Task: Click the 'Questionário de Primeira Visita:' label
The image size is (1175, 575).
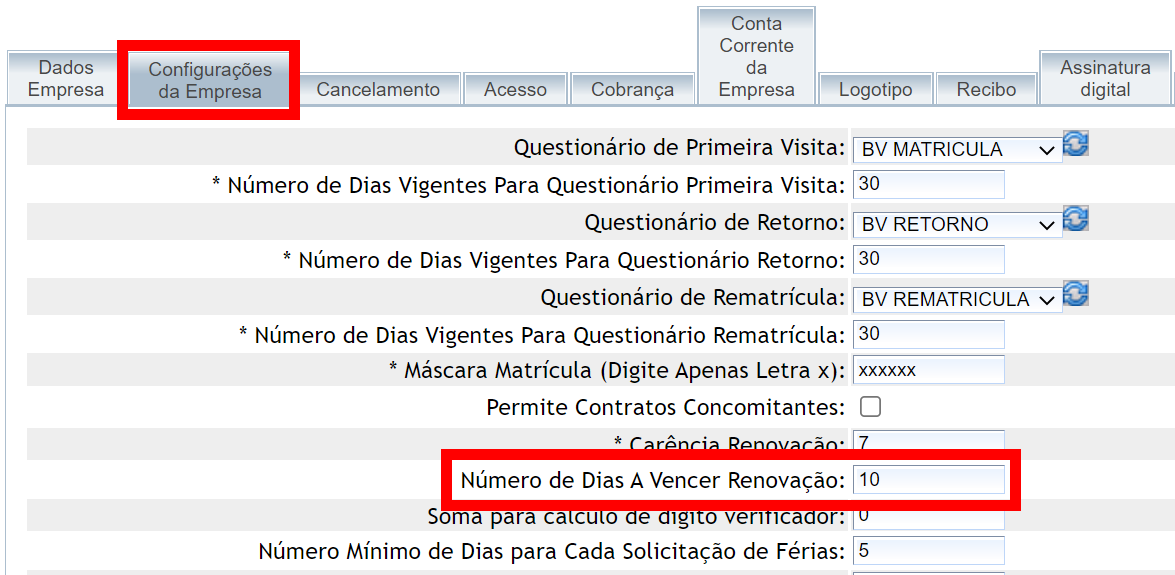Action: click(x=680, y=148)
